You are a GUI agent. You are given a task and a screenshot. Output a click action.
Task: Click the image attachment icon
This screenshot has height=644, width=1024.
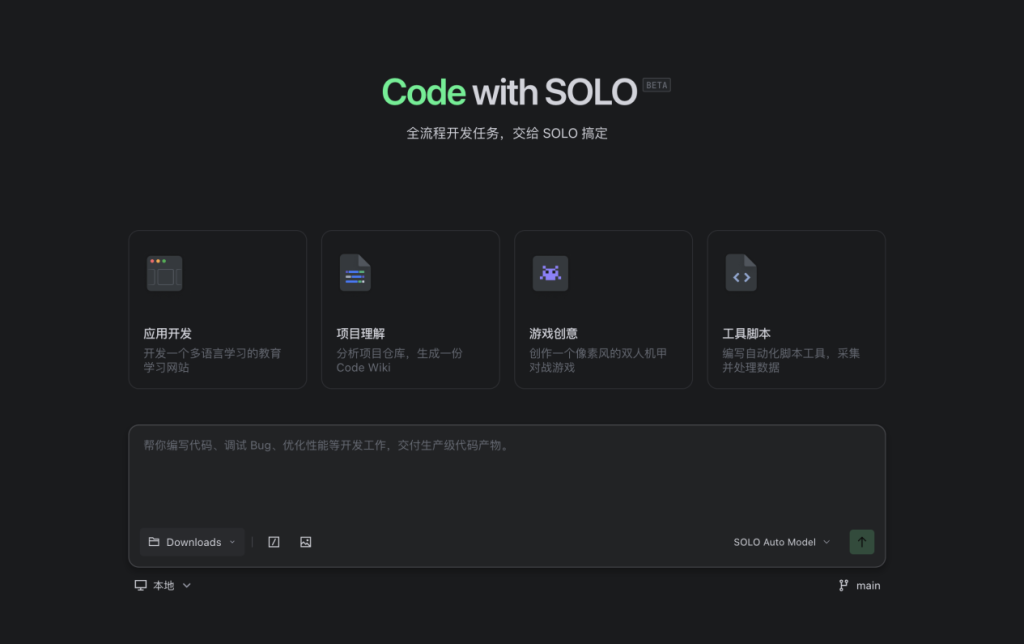point(305,541)
